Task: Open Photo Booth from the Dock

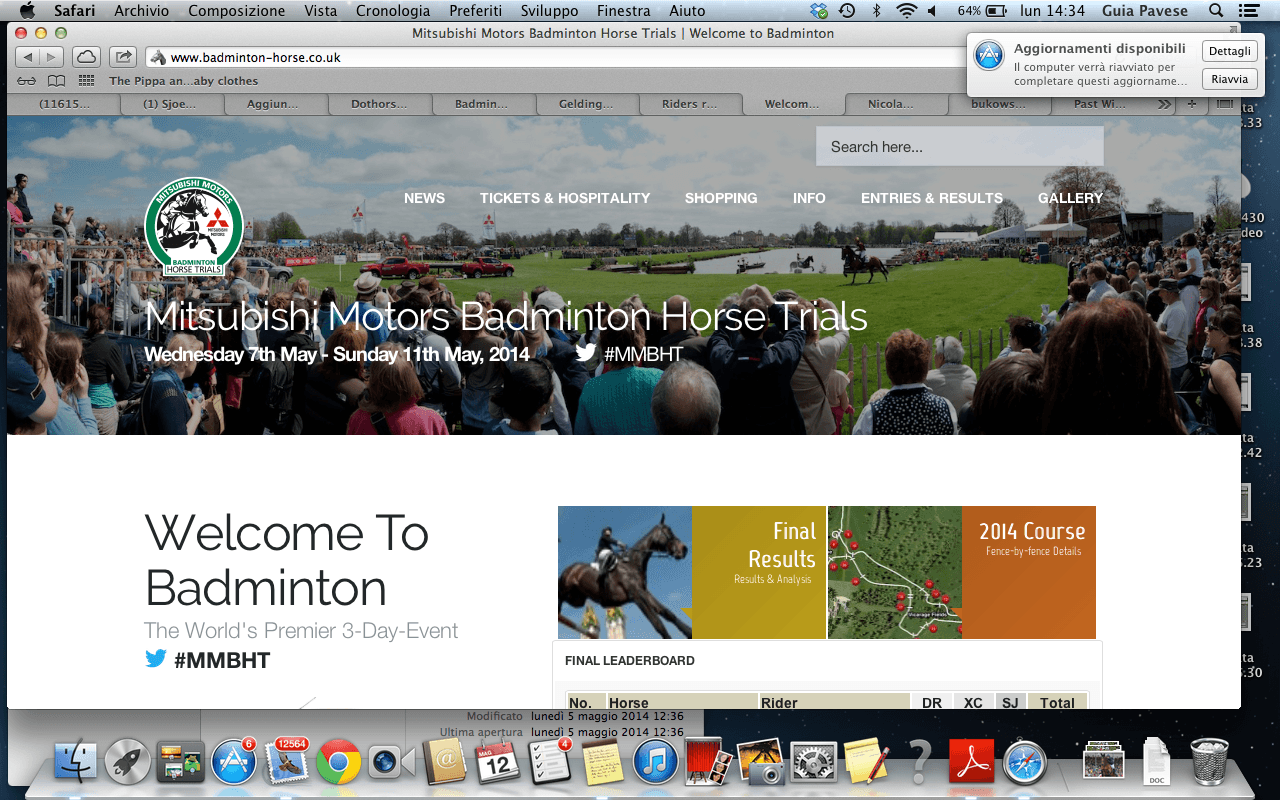Action: click(x=707, y=763)
